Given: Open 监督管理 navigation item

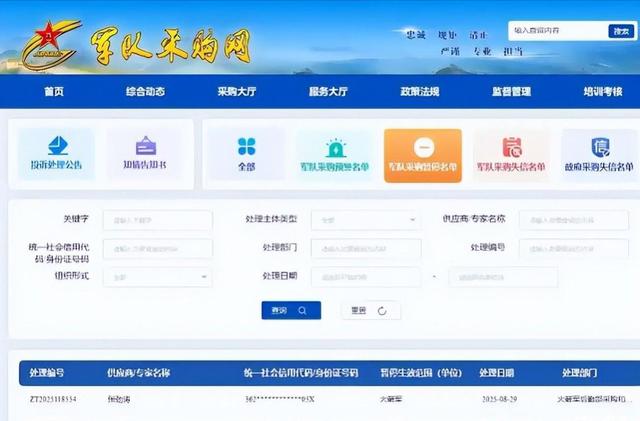Looking at the screenshot, I should 511,91.
